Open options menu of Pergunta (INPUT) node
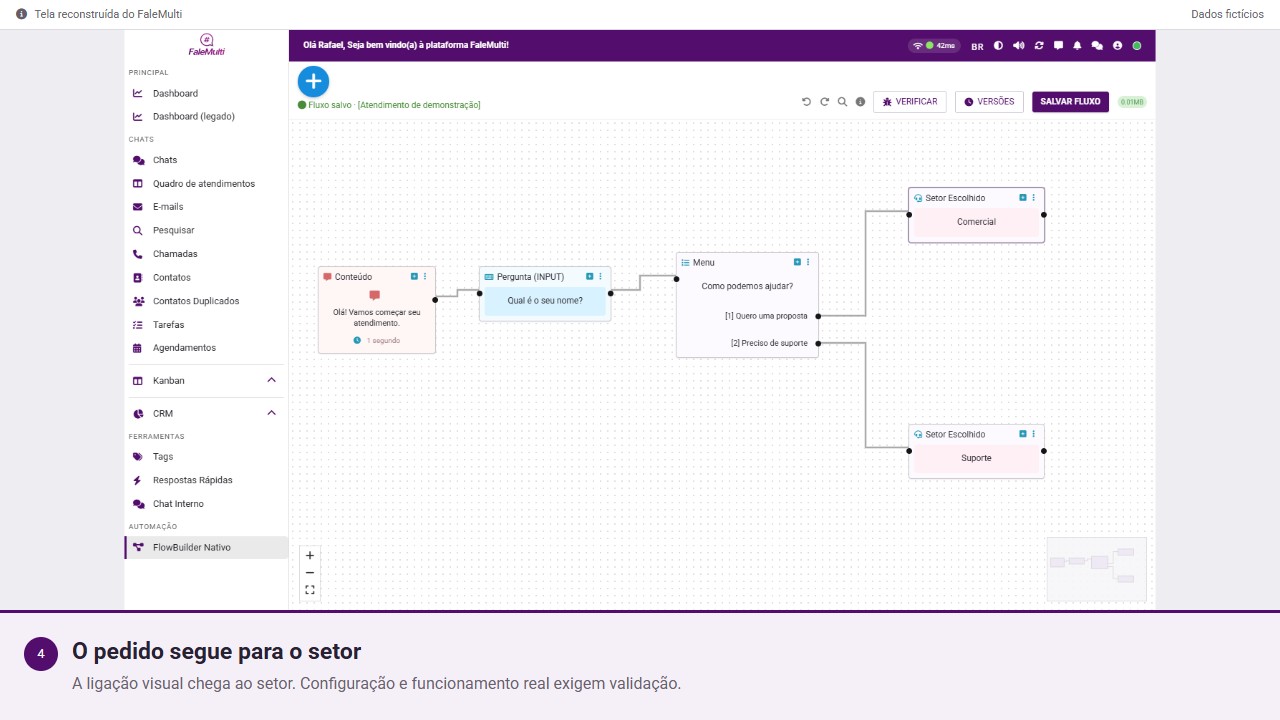The width and height of the screenshot is (1280, 720). [600, 277]
